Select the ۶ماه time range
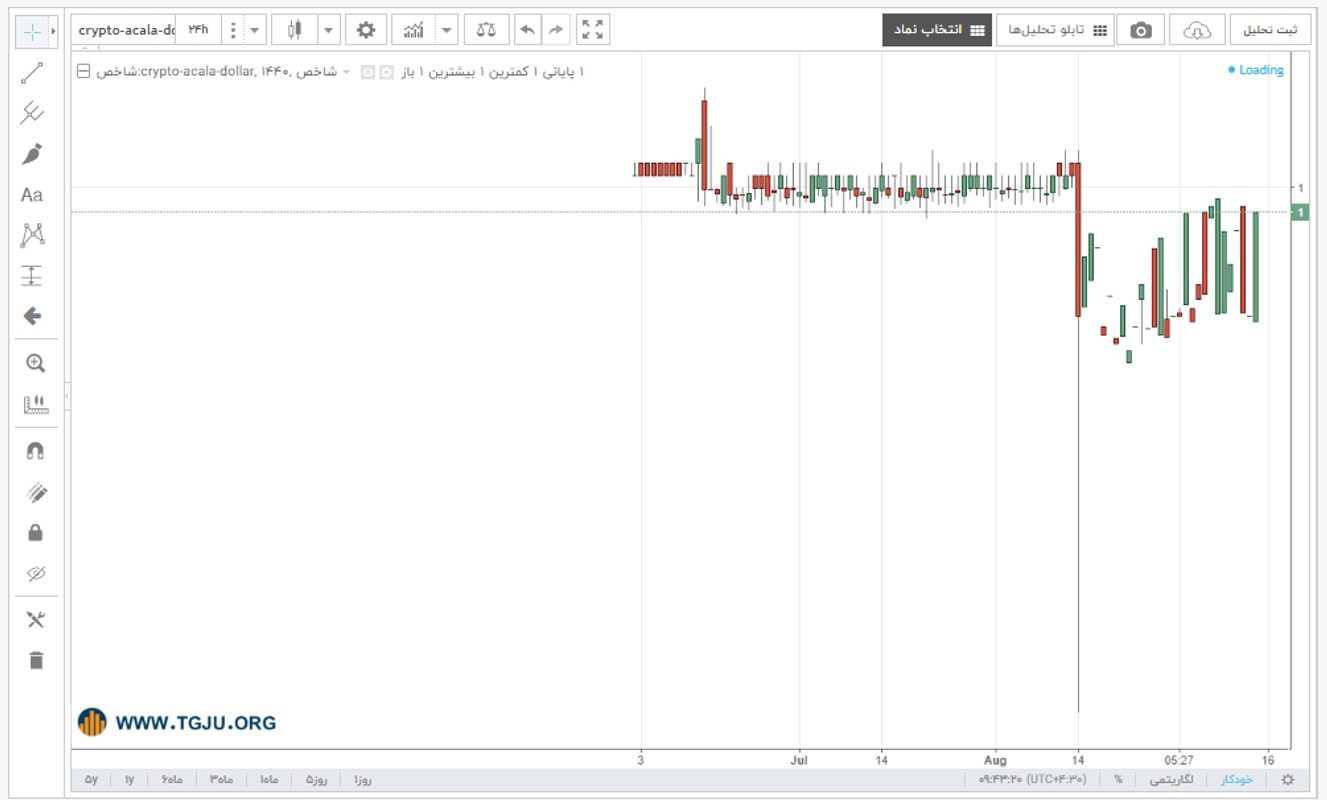Image resolution: width=1327 pixels, height=800 pixels. pos(171,780)
